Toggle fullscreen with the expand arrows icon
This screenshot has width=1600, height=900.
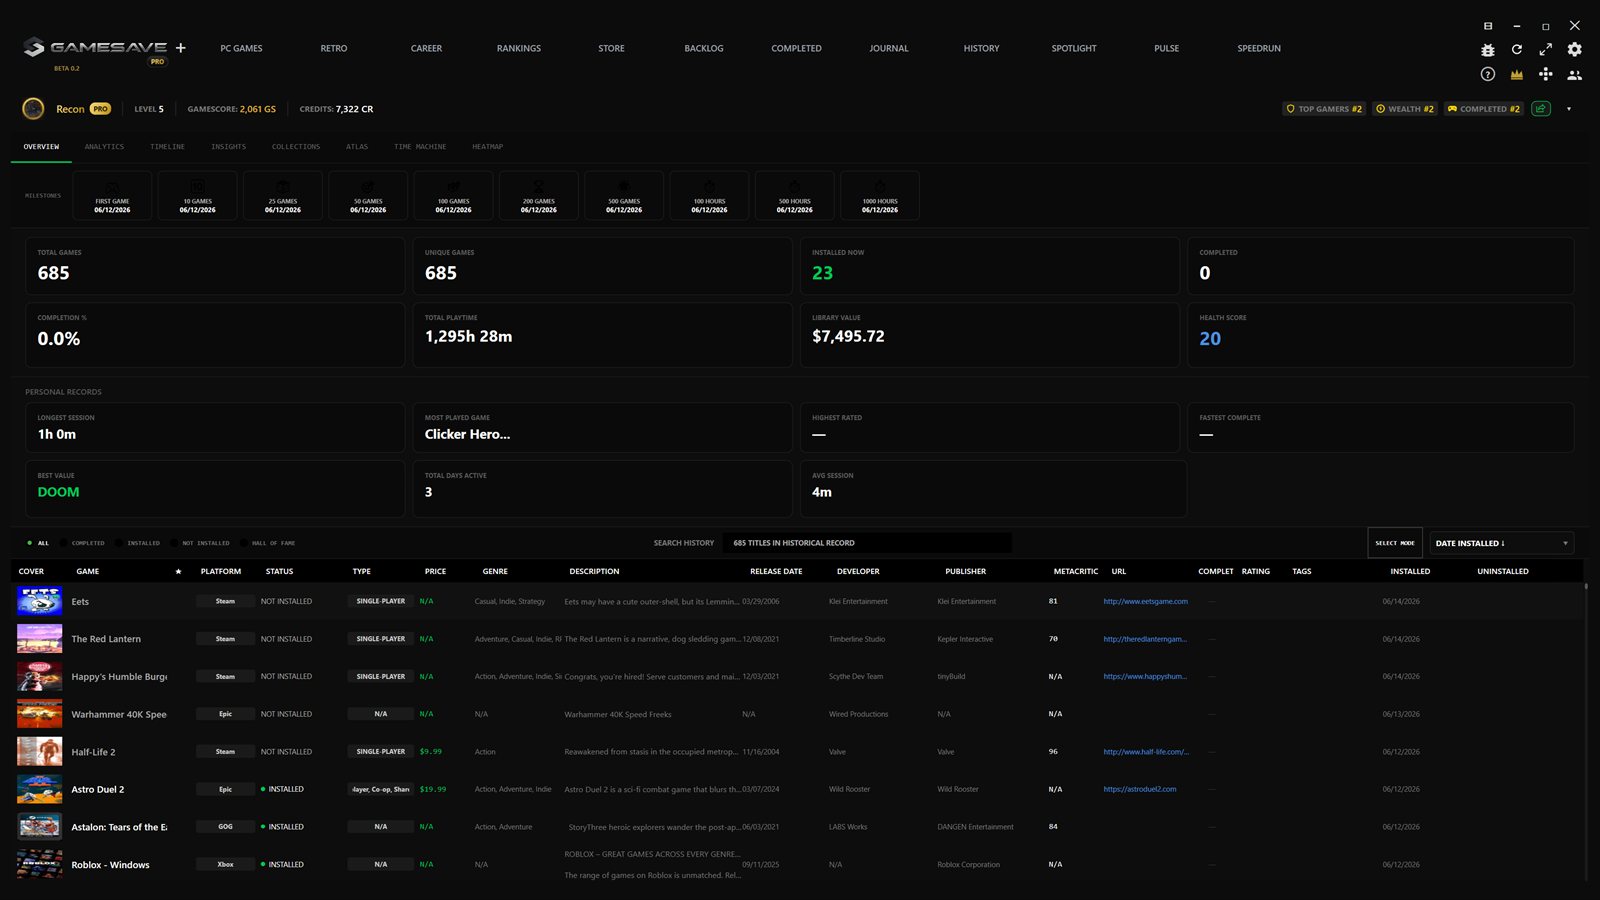coord(1545,49)
